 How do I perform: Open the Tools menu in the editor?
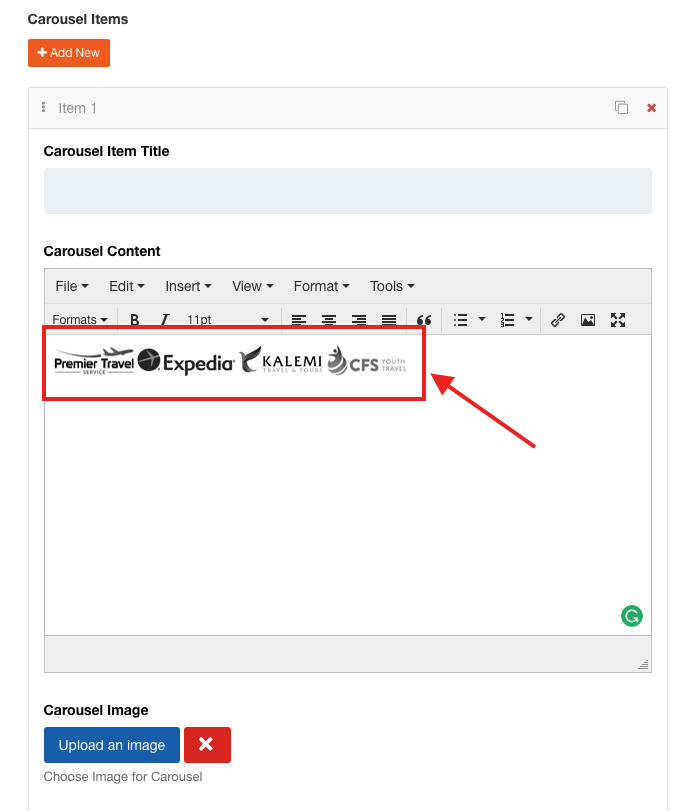pos(392,286)
